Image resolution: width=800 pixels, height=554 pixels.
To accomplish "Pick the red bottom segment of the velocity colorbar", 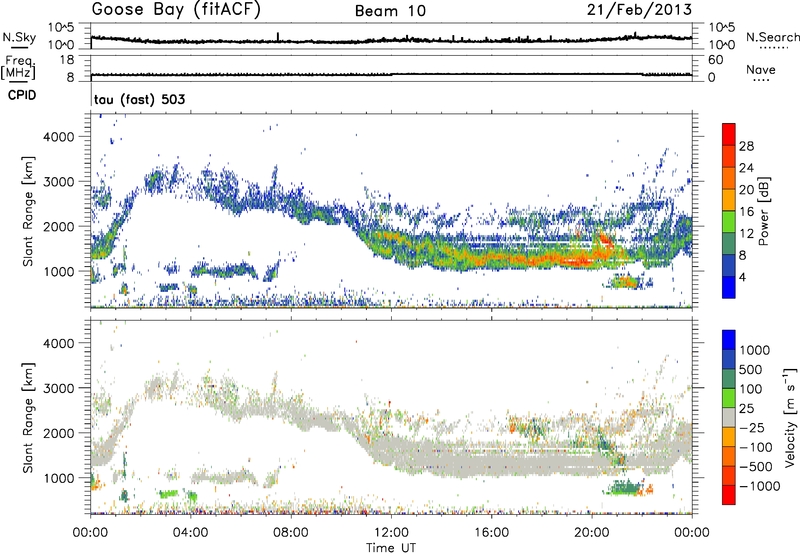I will pos(729,495).
